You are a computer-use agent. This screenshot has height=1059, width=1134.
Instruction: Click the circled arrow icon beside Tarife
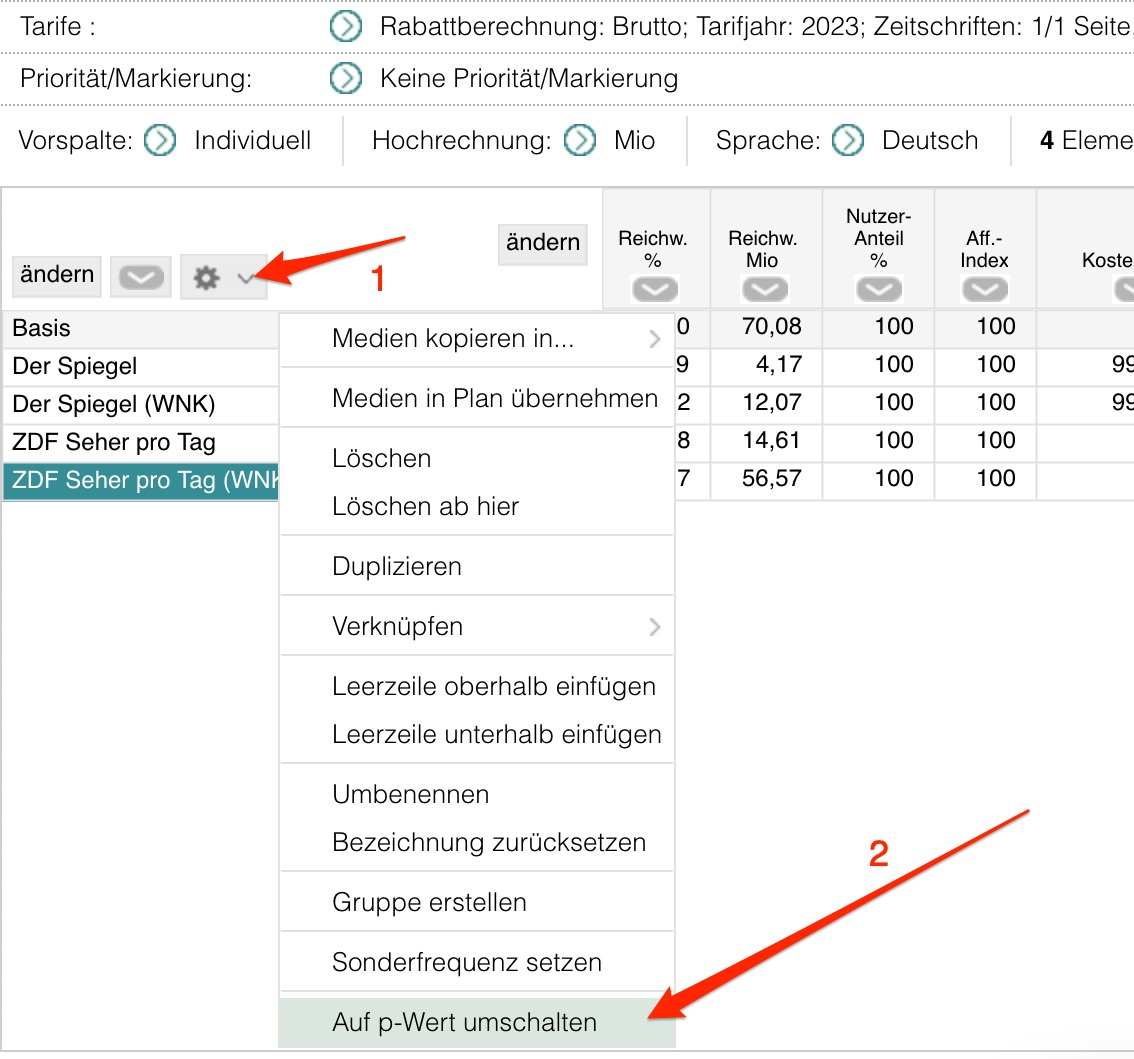(345, 27)
